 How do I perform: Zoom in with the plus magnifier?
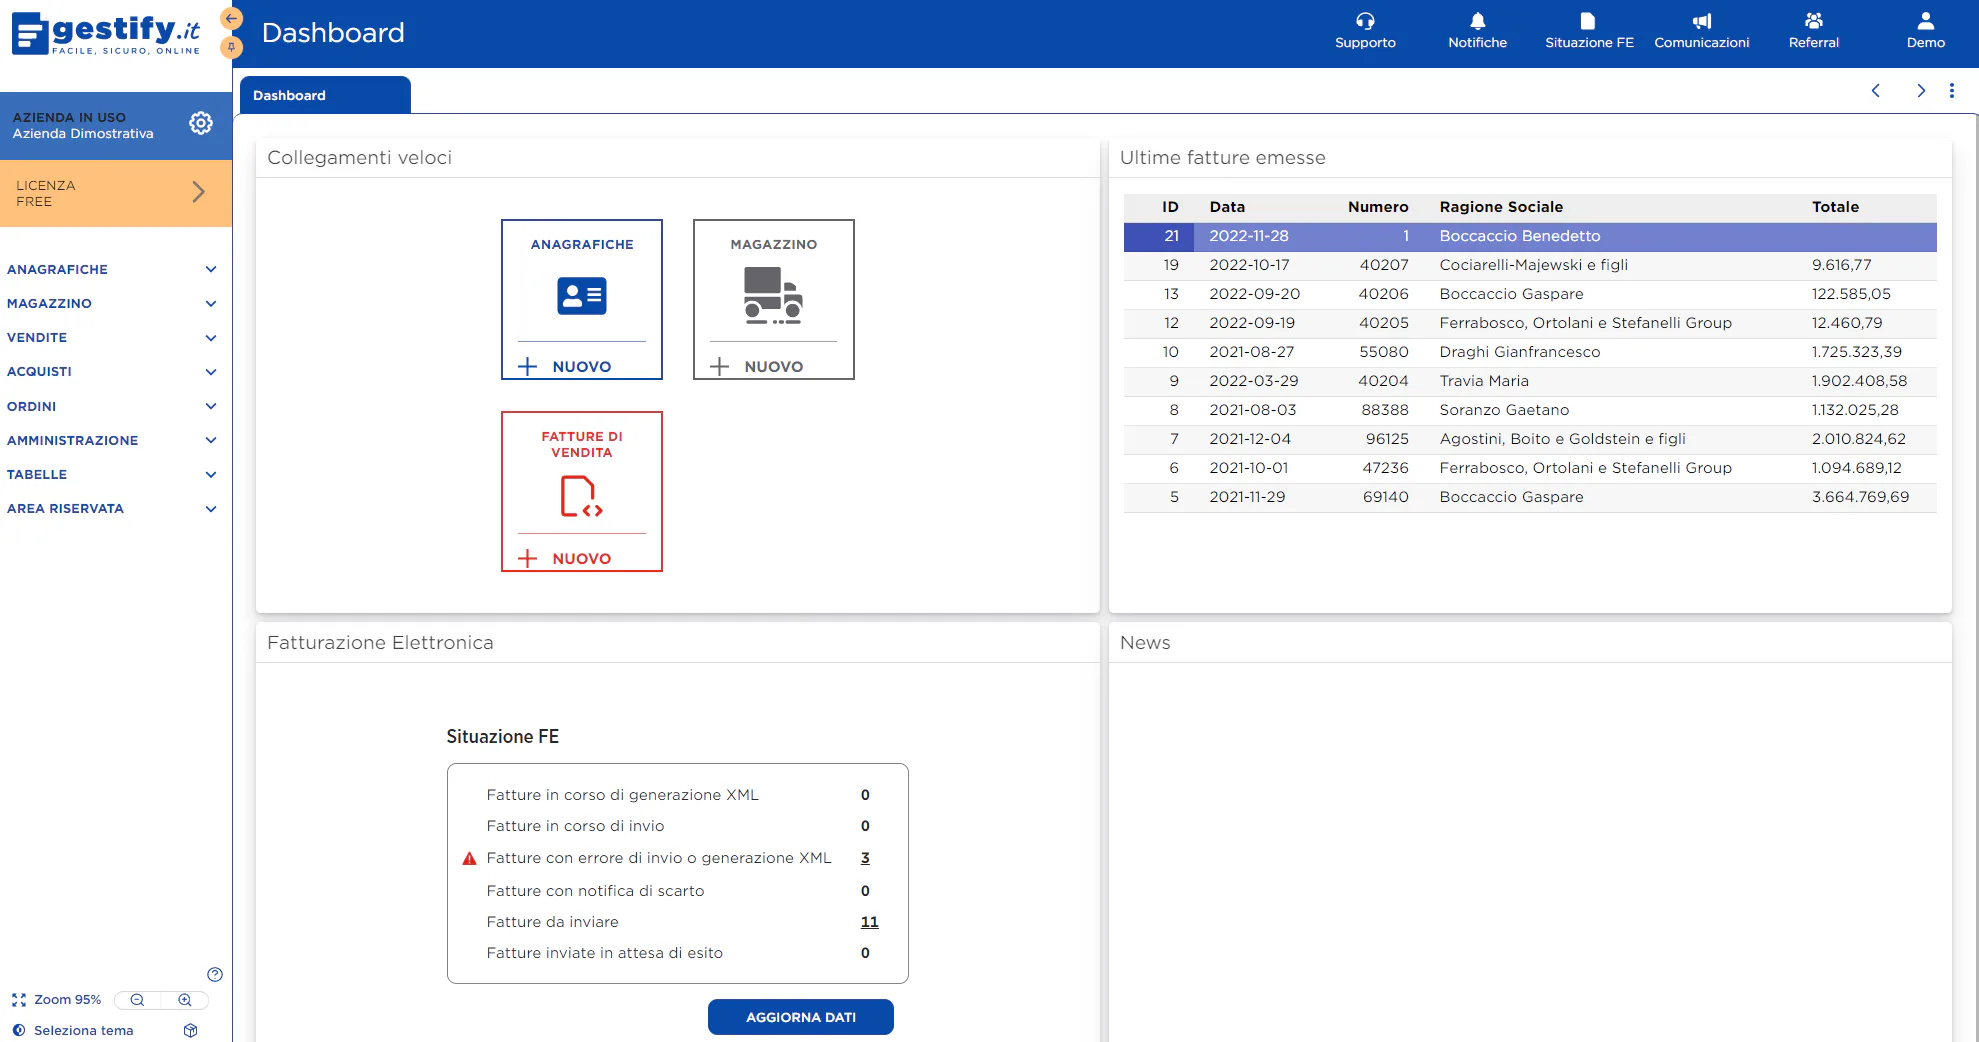185,1000
